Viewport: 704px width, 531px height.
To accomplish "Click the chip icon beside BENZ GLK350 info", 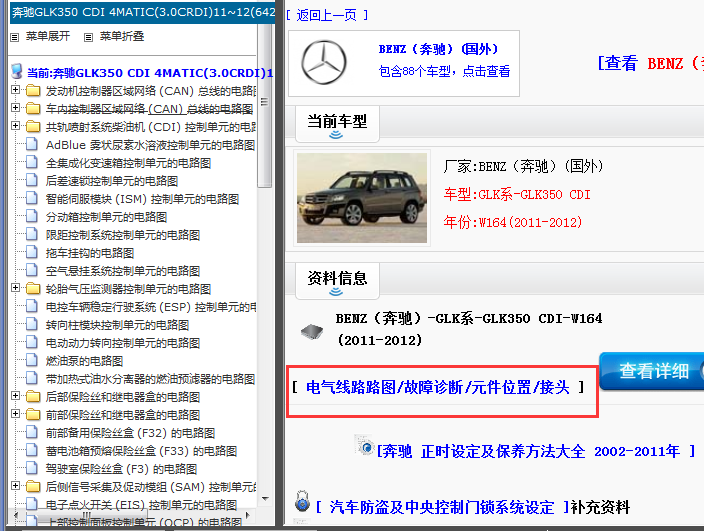I will [312, 332].
